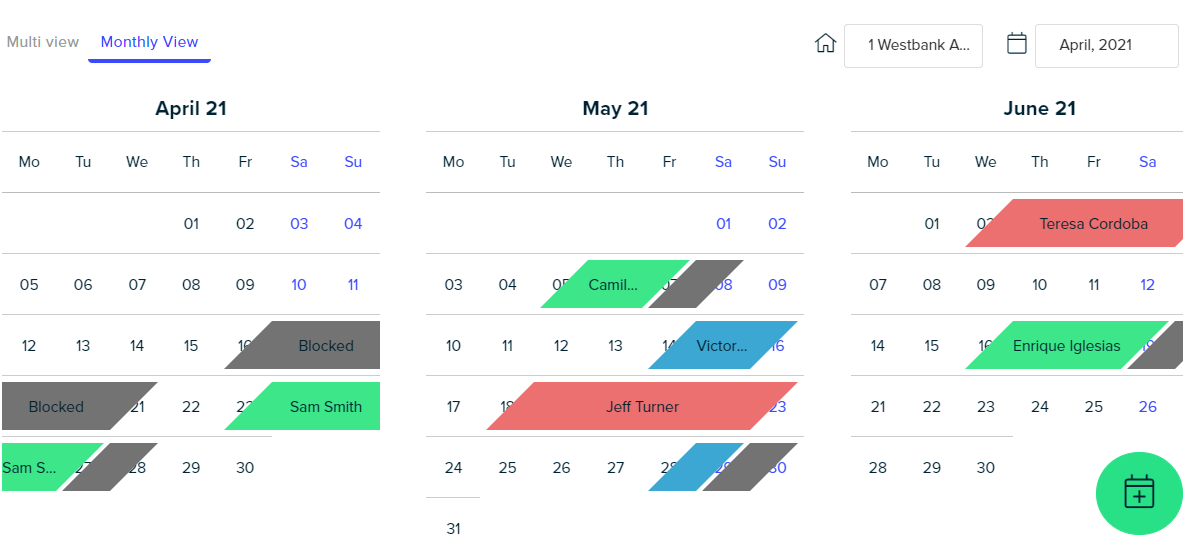Viewport: 1189px width, 551px height.
Task: Open Jeff Turner reservation in May
Action: [642, 407]
